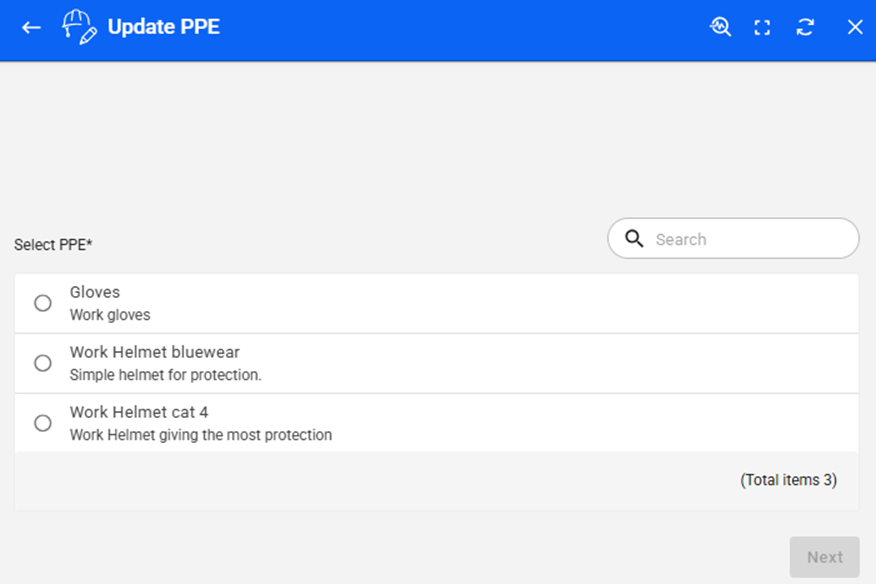The height and width of the screenshot is (584, 876).
Task: Click the helmet Update PPE icon
Action: (x=79, y=27)
